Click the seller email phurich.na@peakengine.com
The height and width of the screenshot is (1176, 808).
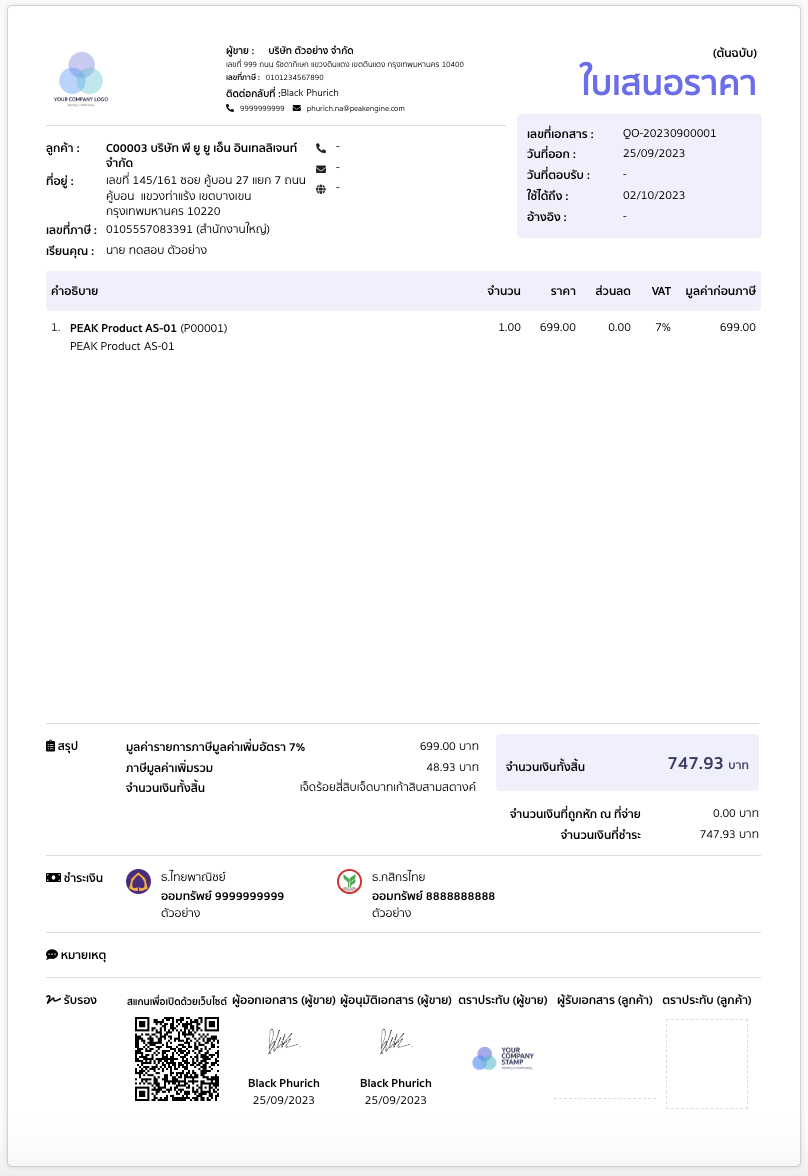[355, 108]
